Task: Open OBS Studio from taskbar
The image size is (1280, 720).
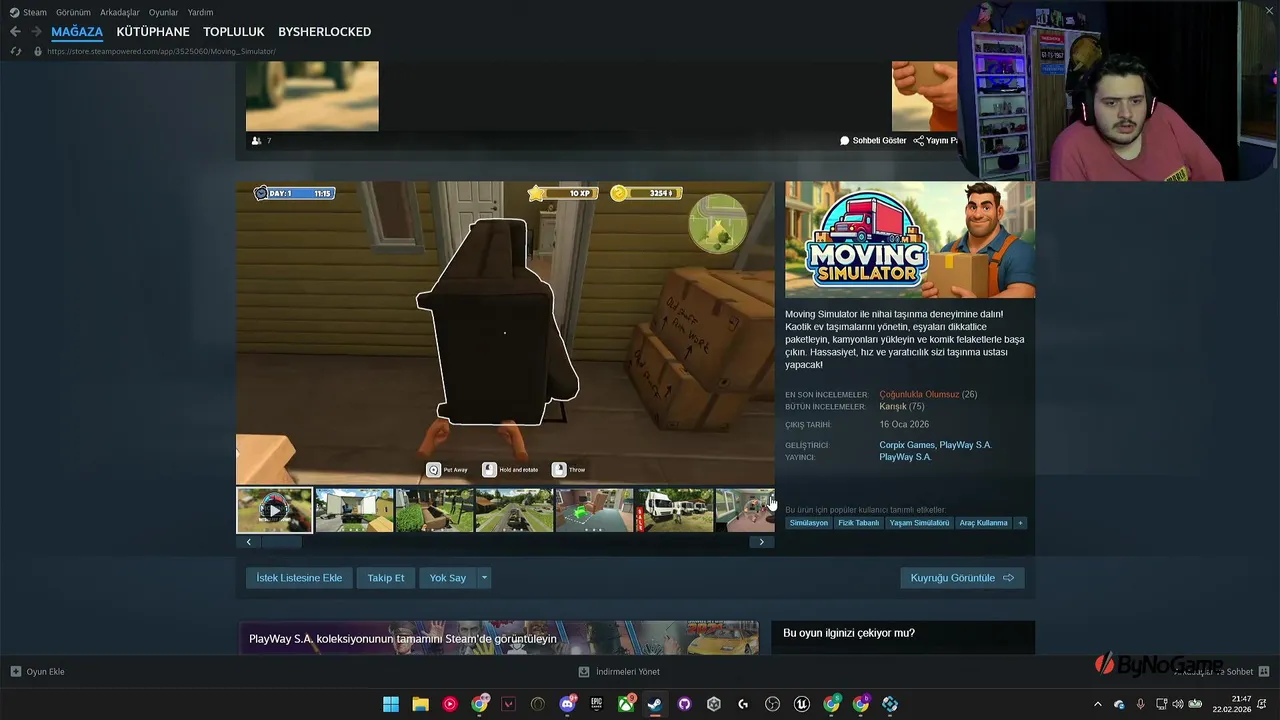Action: point(773,704)
